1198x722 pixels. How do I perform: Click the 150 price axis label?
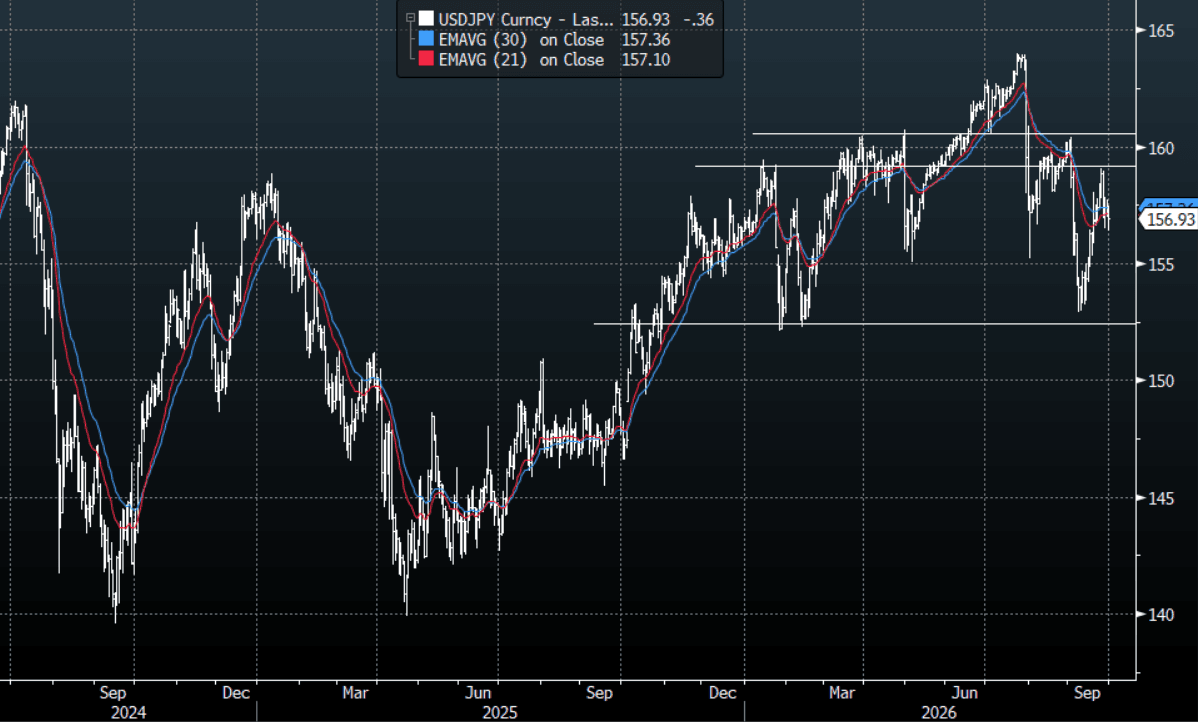(1161, 380)
